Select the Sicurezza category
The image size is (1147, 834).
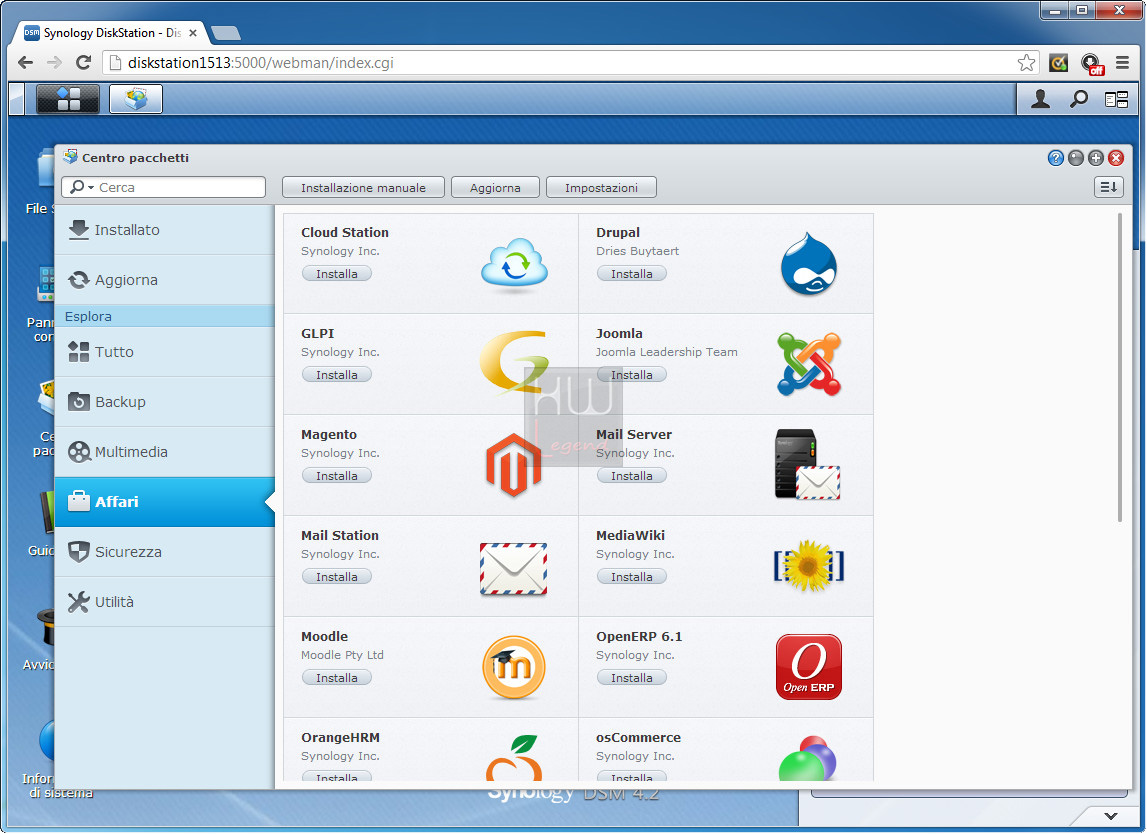[x=165, y=552]
